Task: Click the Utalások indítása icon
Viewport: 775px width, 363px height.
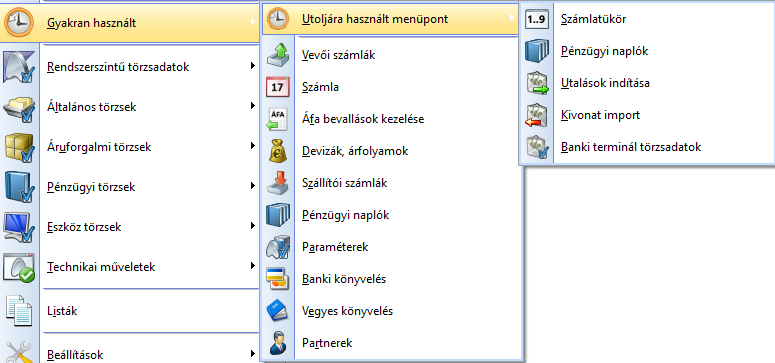Action: coord(537,83)
